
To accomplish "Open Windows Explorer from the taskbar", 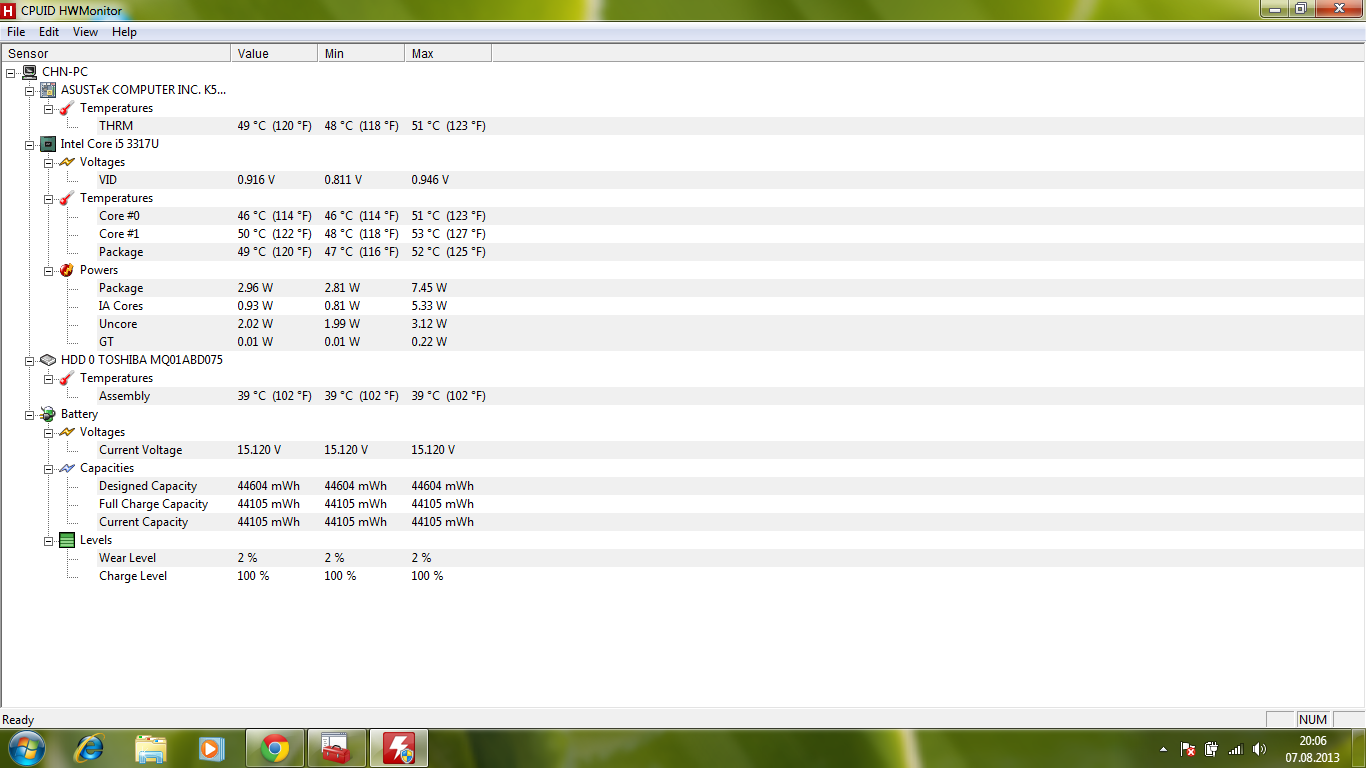I will [151, 748].
